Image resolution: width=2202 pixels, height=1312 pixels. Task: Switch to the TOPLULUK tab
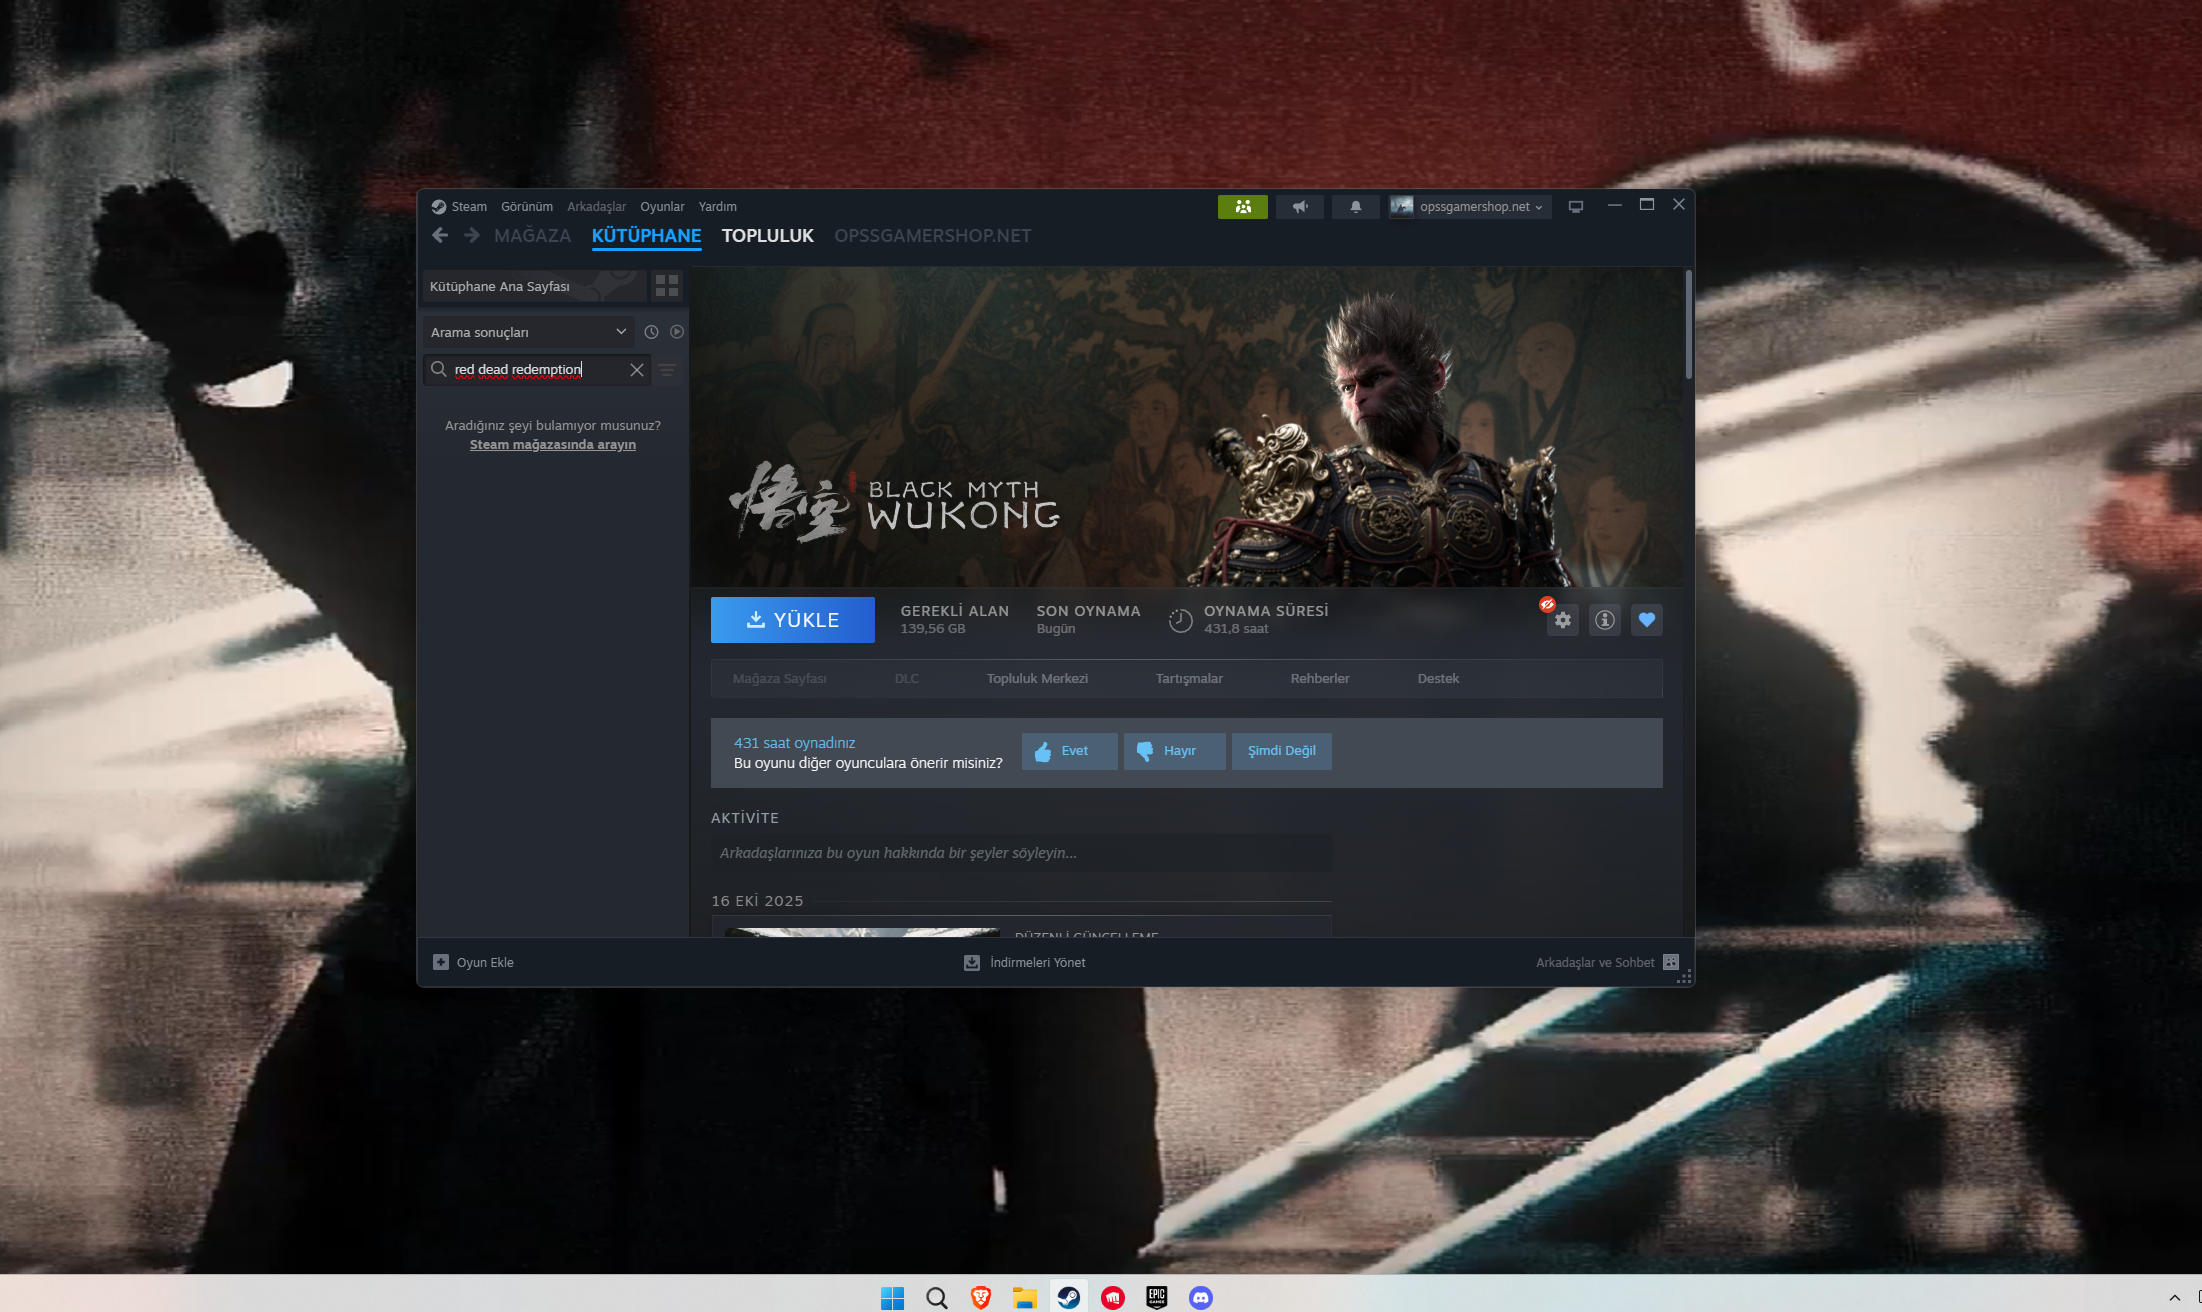[768, 236]
